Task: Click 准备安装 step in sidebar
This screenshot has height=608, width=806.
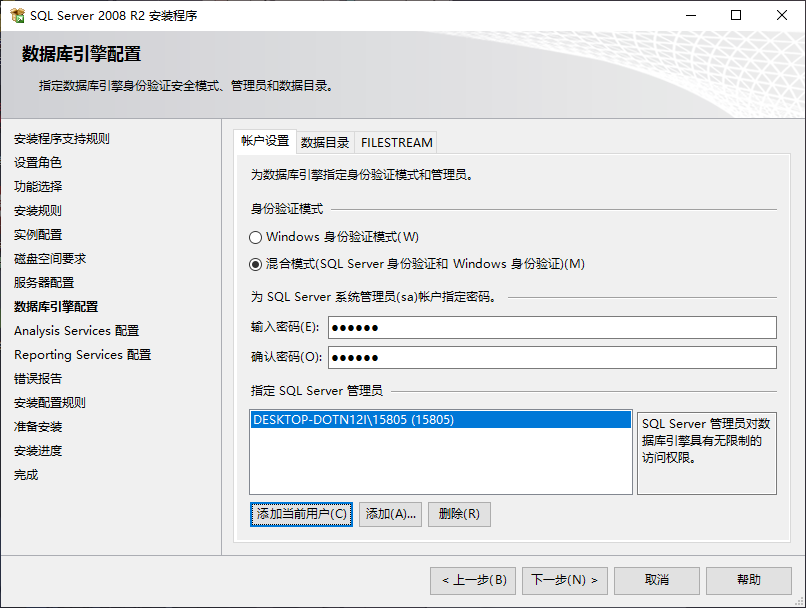Action: 38,427
